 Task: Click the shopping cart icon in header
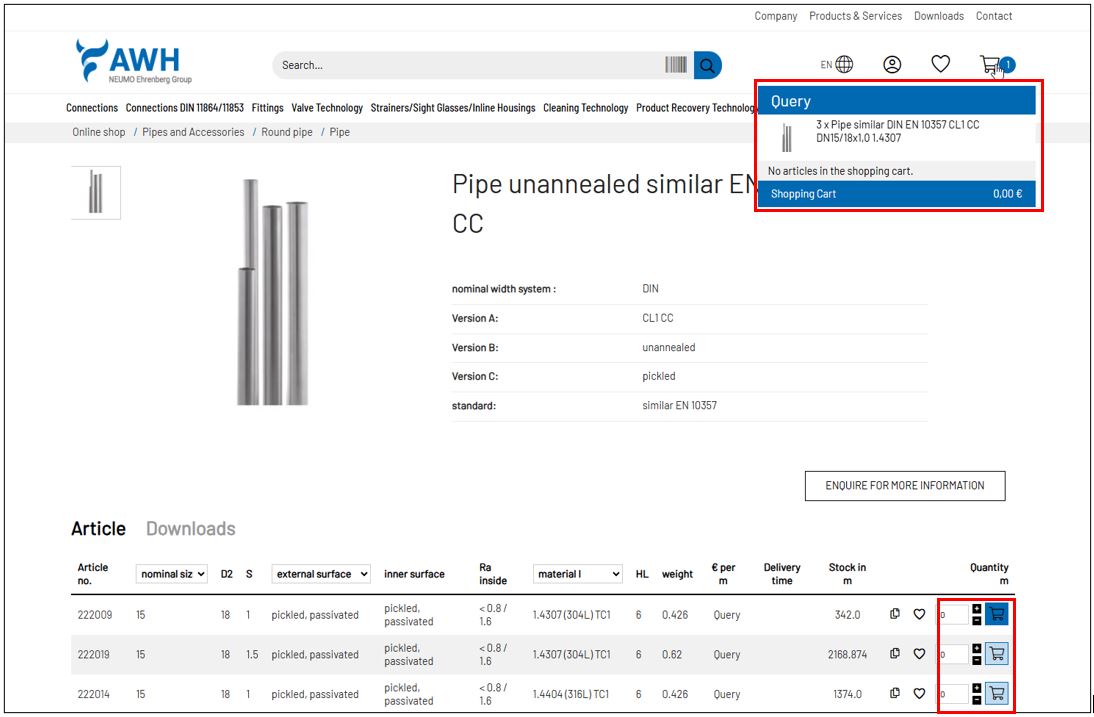click(x=990, y=65)
